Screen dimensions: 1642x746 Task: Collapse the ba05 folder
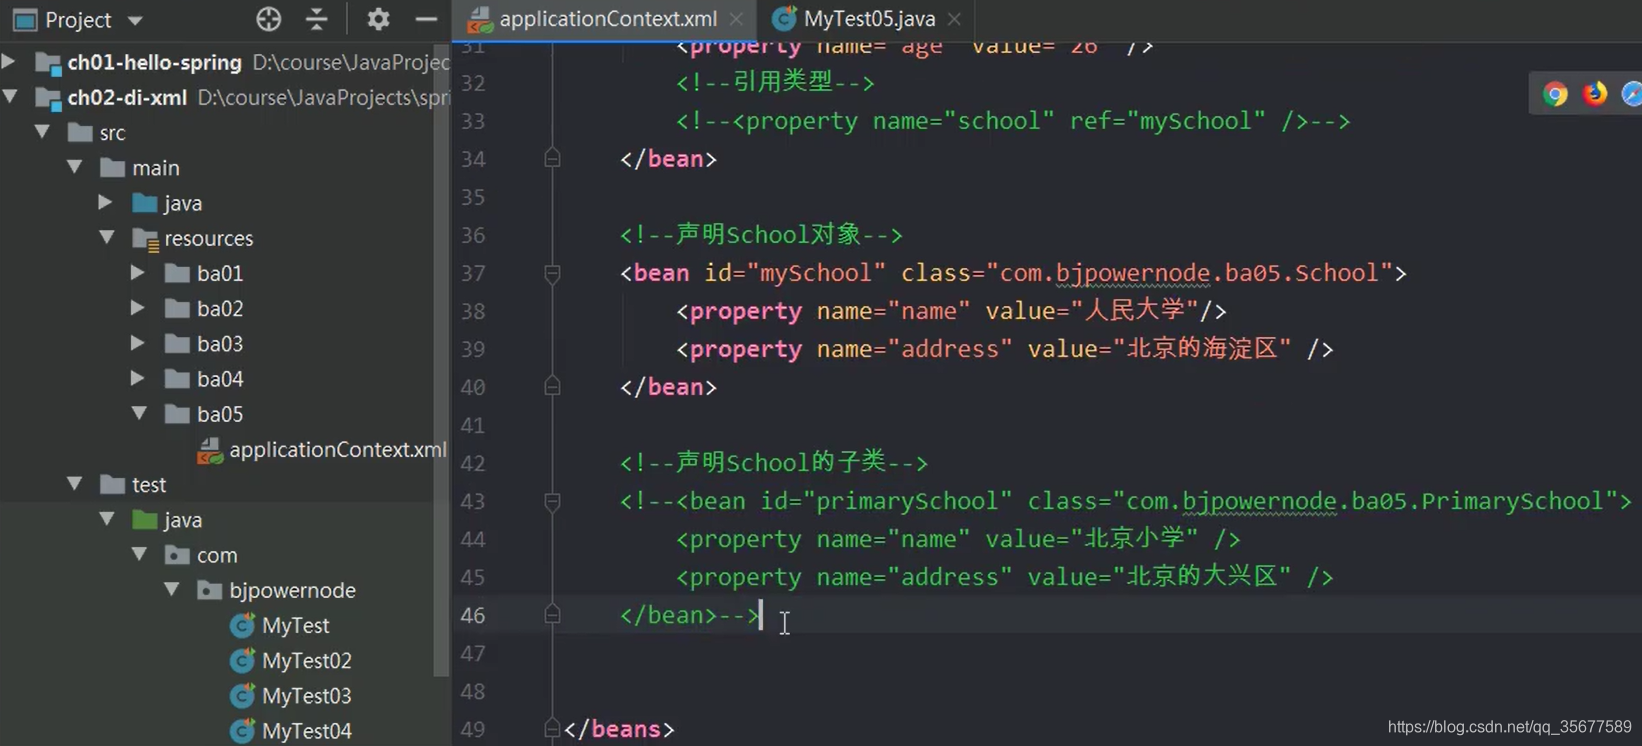pyautogui.click(x=139, y=414)
